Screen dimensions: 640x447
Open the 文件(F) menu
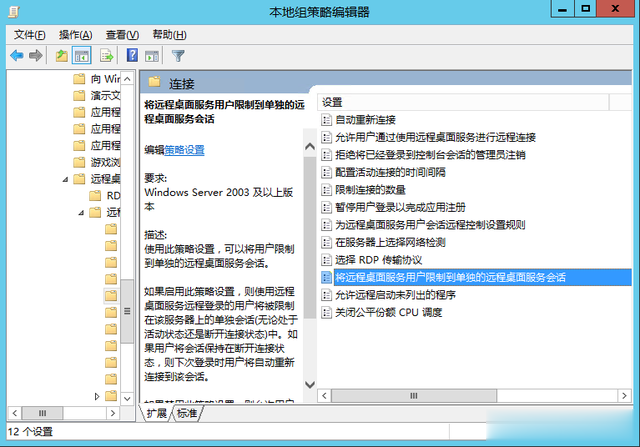coord(30,35)
